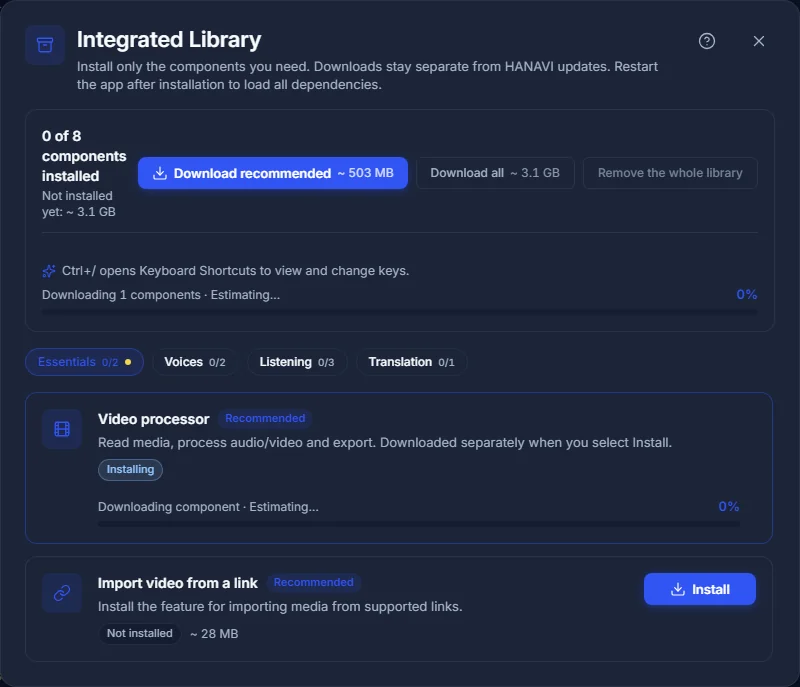Click 'Downloading 1 components · Estimating...' status text
Image resolution: width=800 pixels, height=687 pixels.
(x=161, y=295)
